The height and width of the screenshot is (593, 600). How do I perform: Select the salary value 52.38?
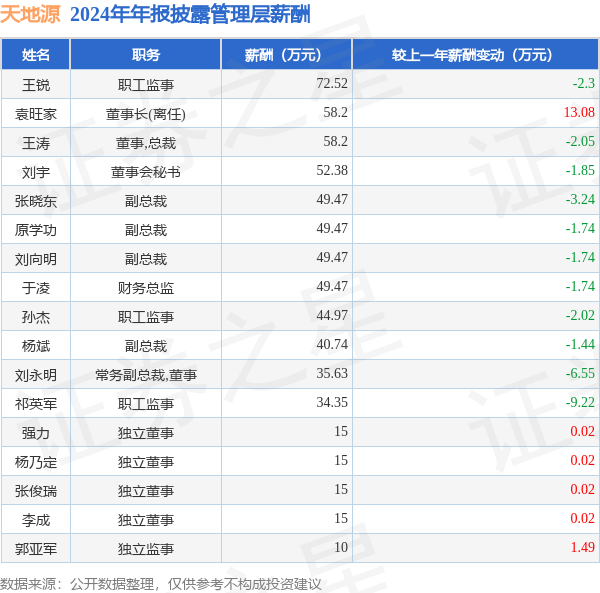tap(332, 170)
